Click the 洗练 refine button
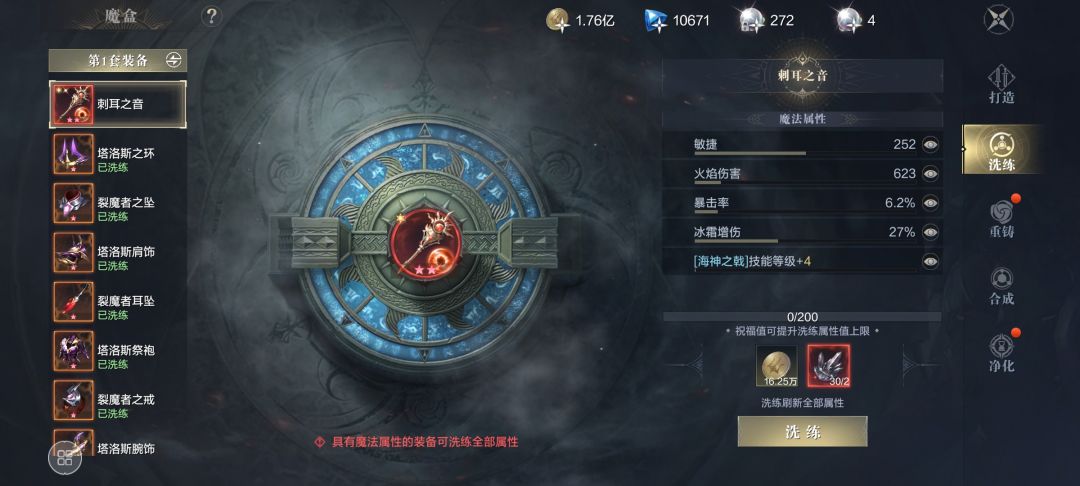This screenshot has width=1080, height=486. pos(802,432)
